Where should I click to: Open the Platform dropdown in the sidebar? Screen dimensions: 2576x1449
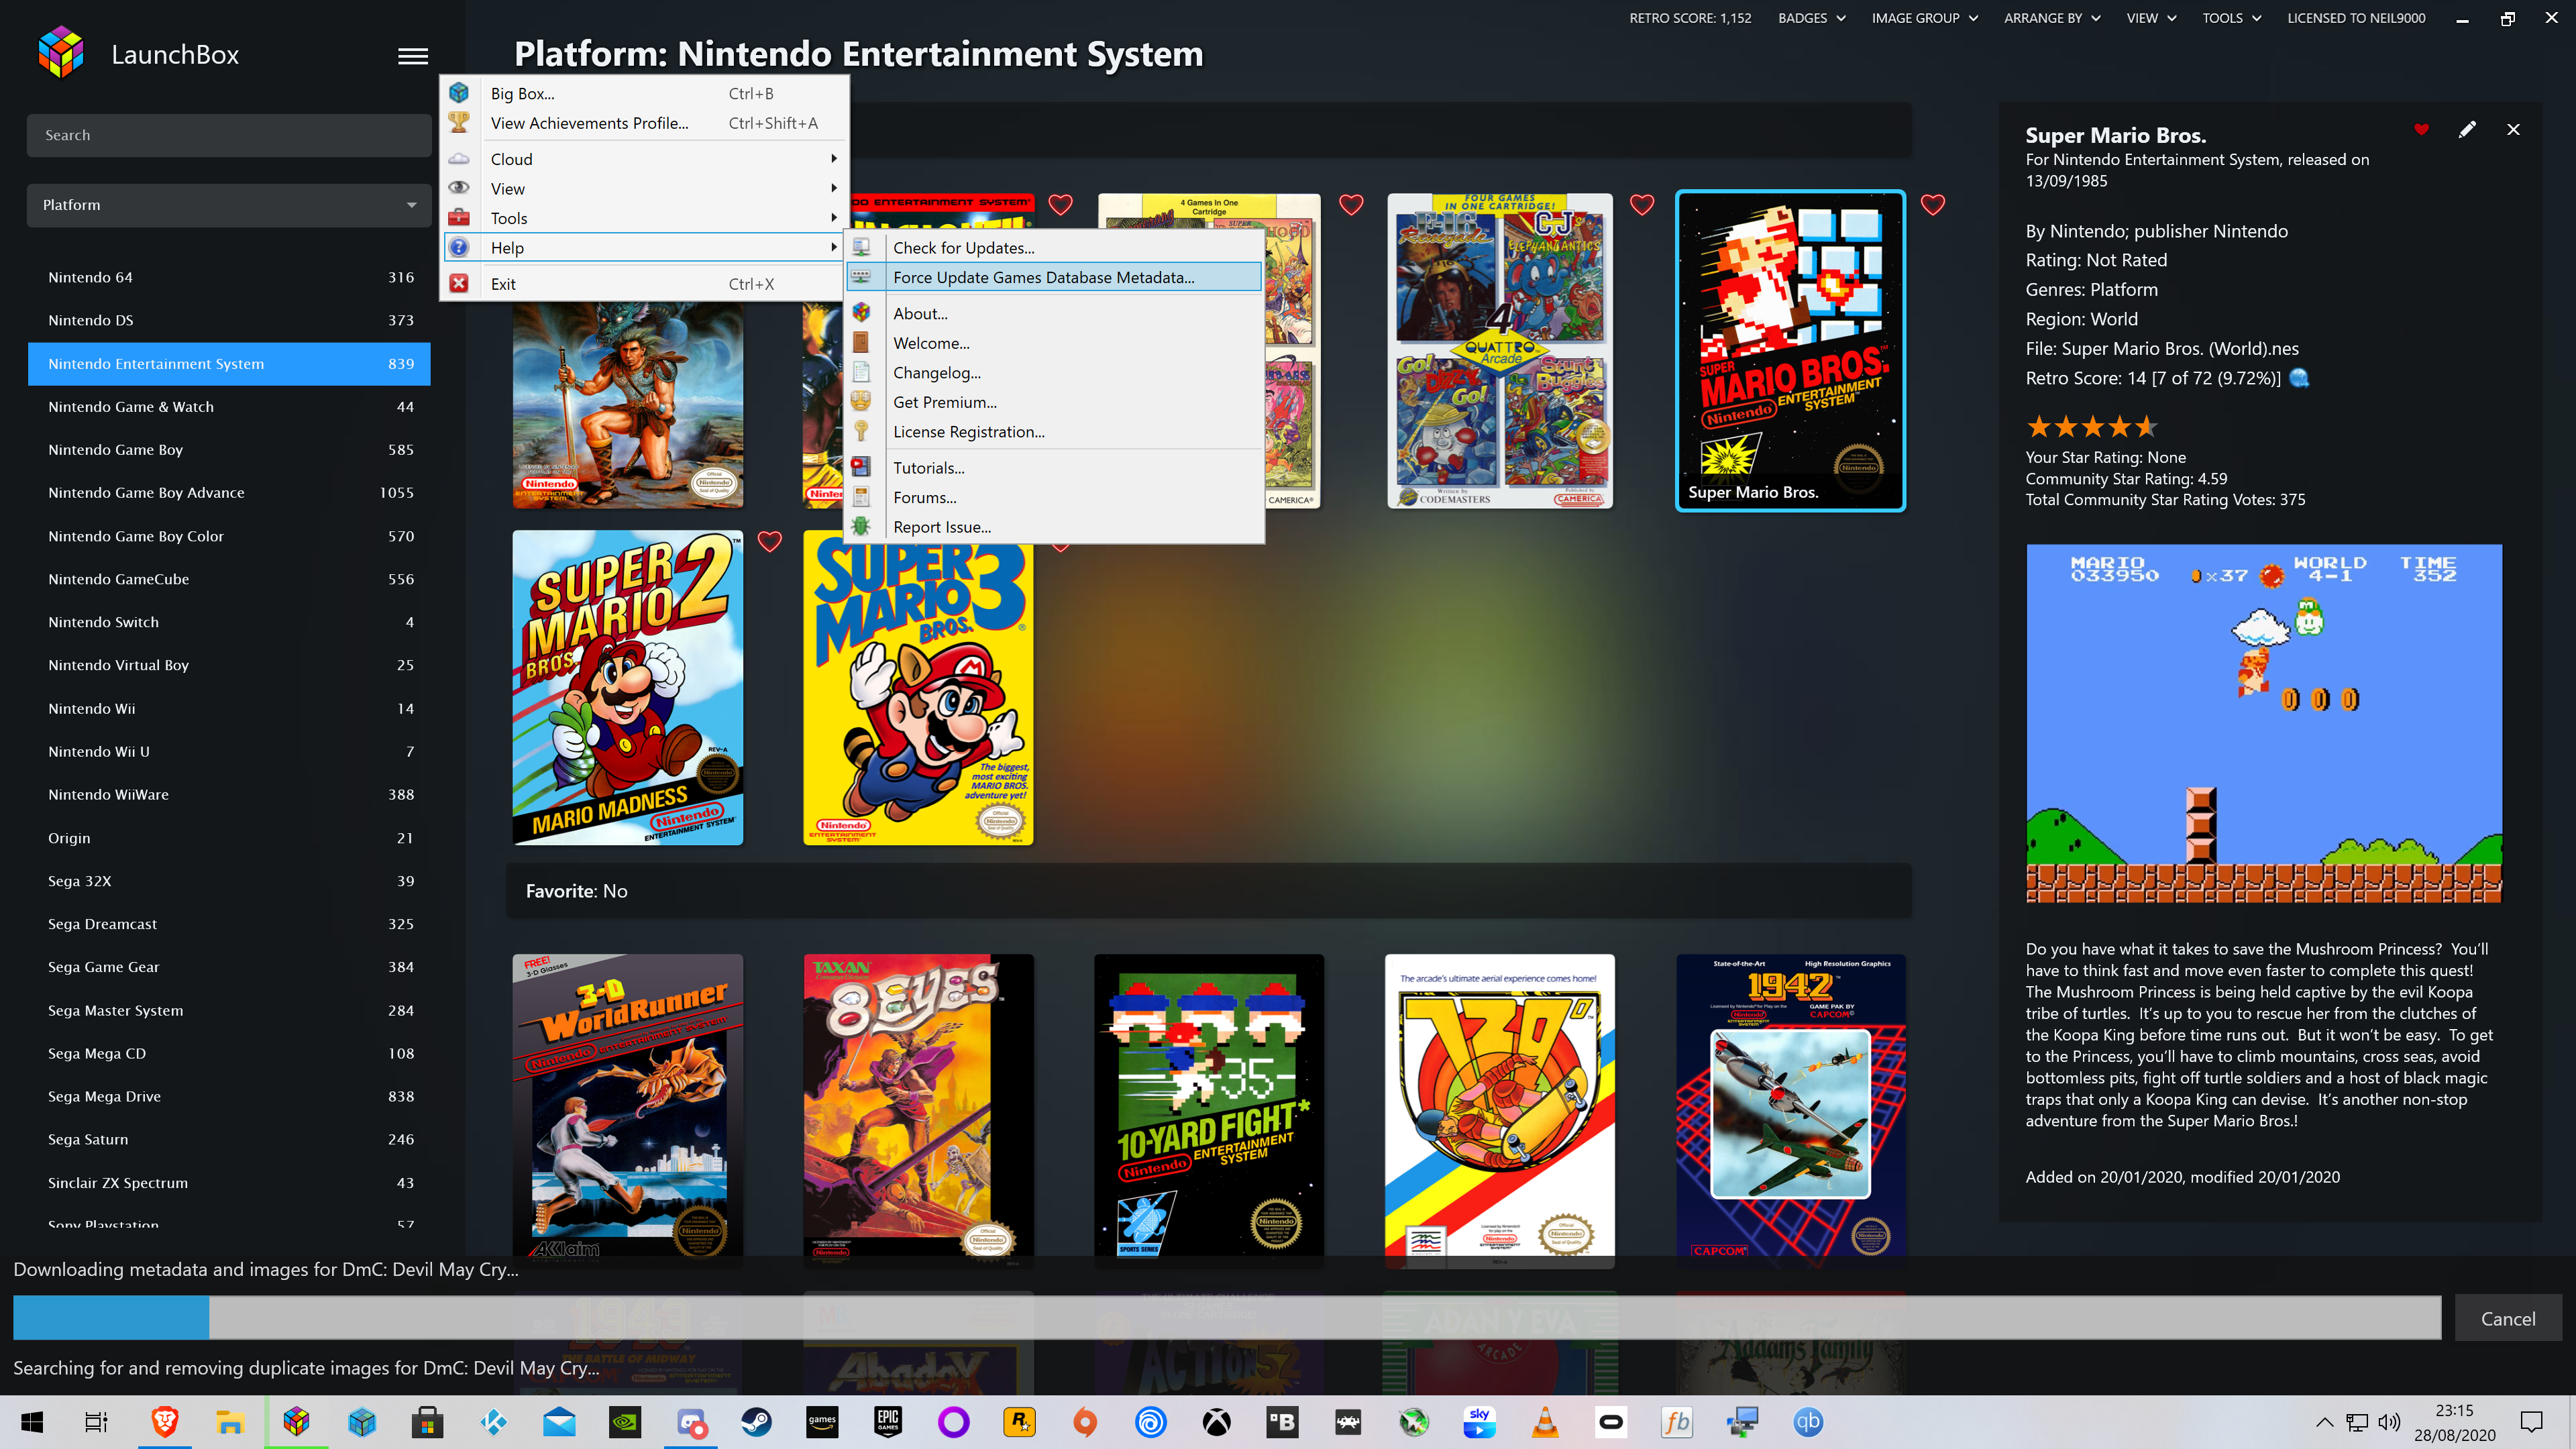point(229,204)
